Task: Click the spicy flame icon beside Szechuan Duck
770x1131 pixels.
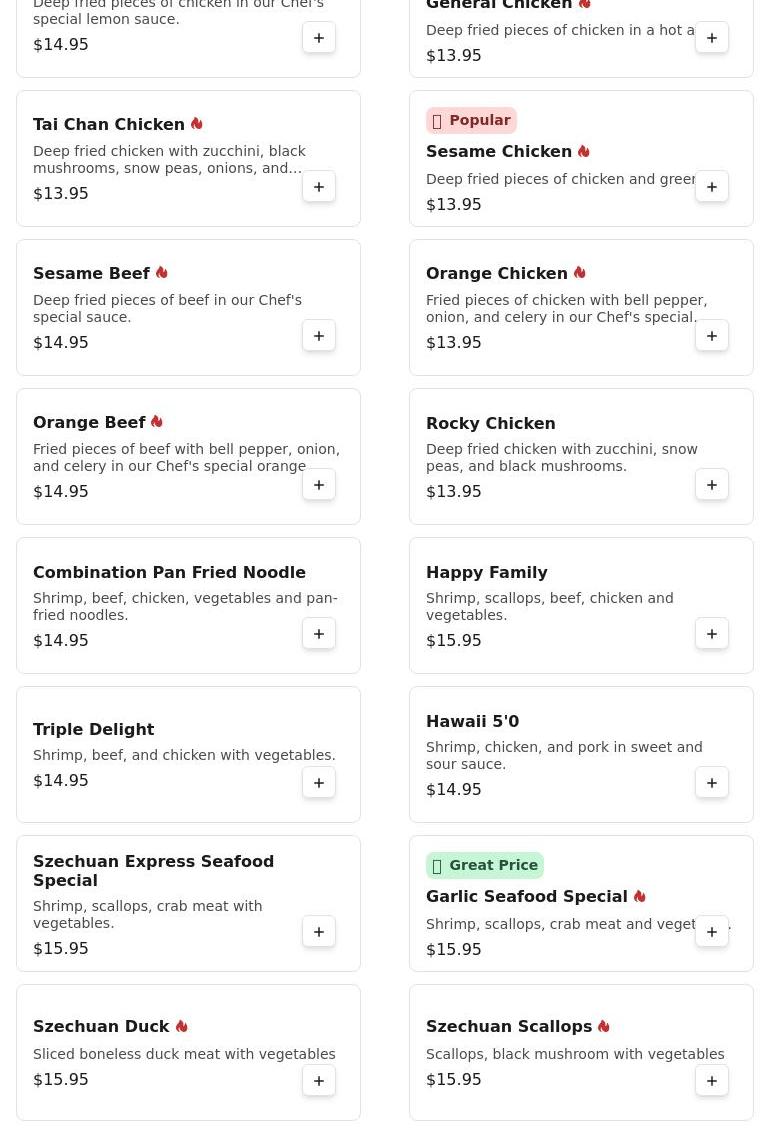Action: coord(182,1027)
